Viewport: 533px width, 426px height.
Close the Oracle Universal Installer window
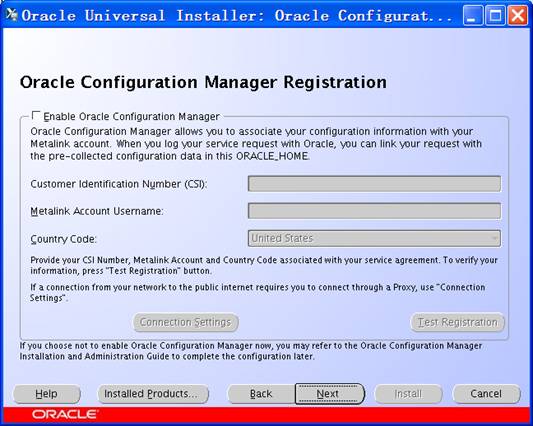(x=518, y=15)
